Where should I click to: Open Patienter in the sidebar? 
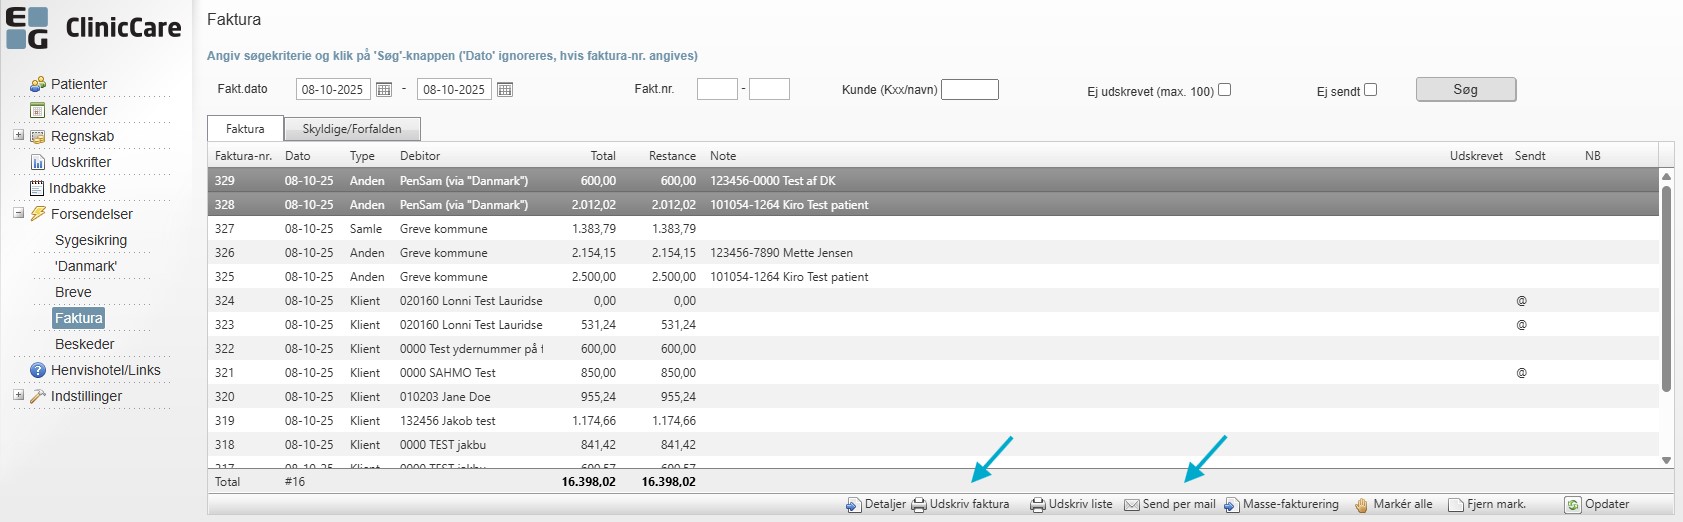pos(78,84)
